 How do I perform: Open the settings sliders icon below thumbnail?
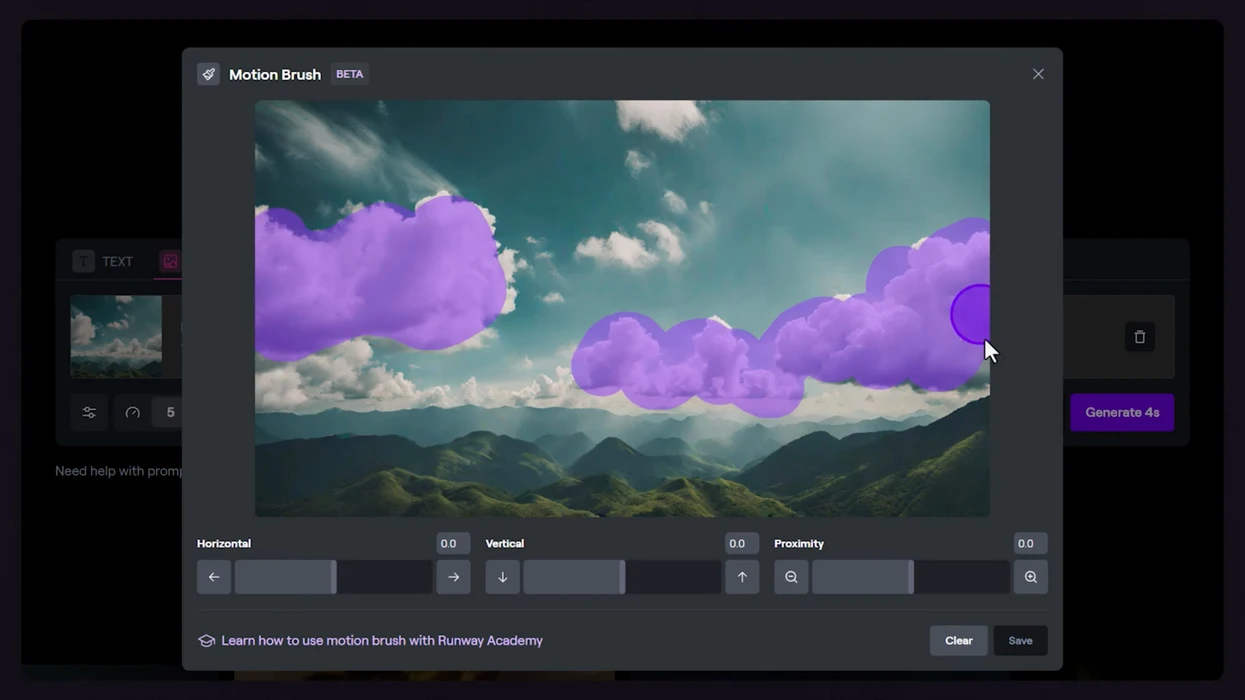coord(89,412)
